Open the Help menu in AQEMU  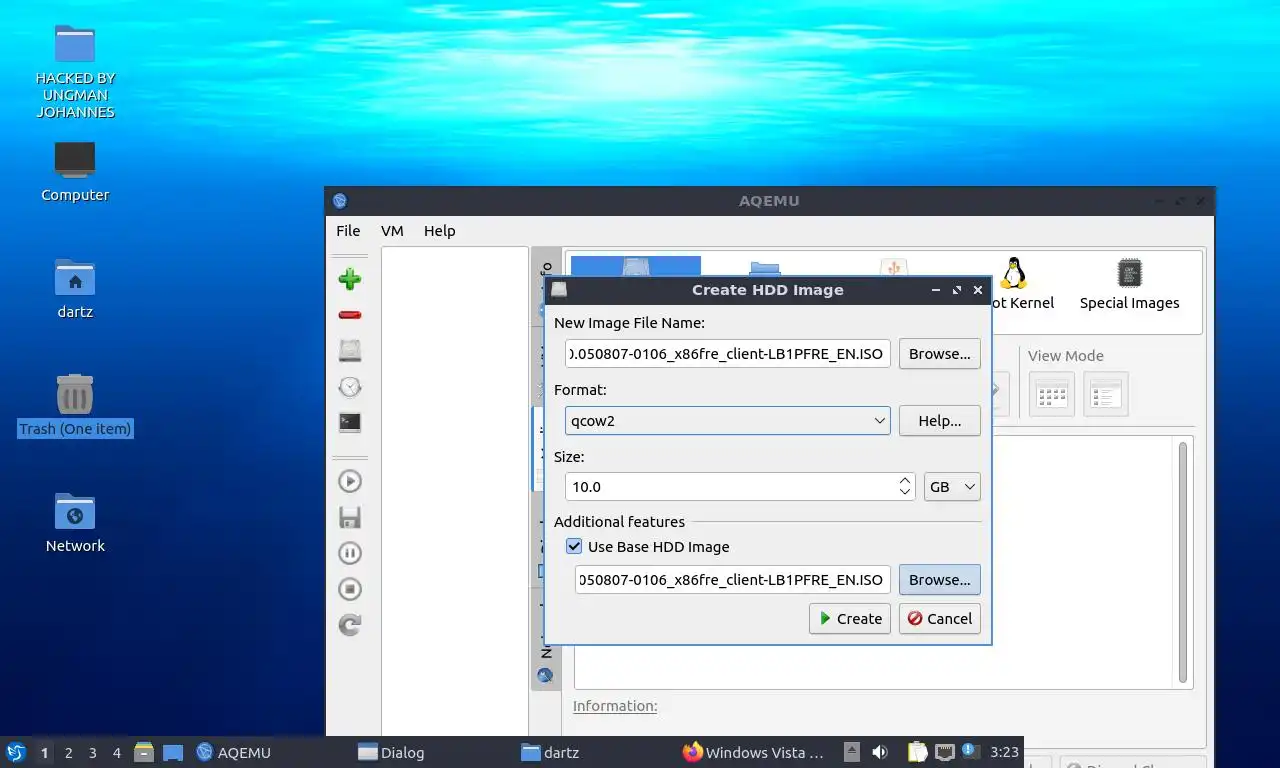439,230
